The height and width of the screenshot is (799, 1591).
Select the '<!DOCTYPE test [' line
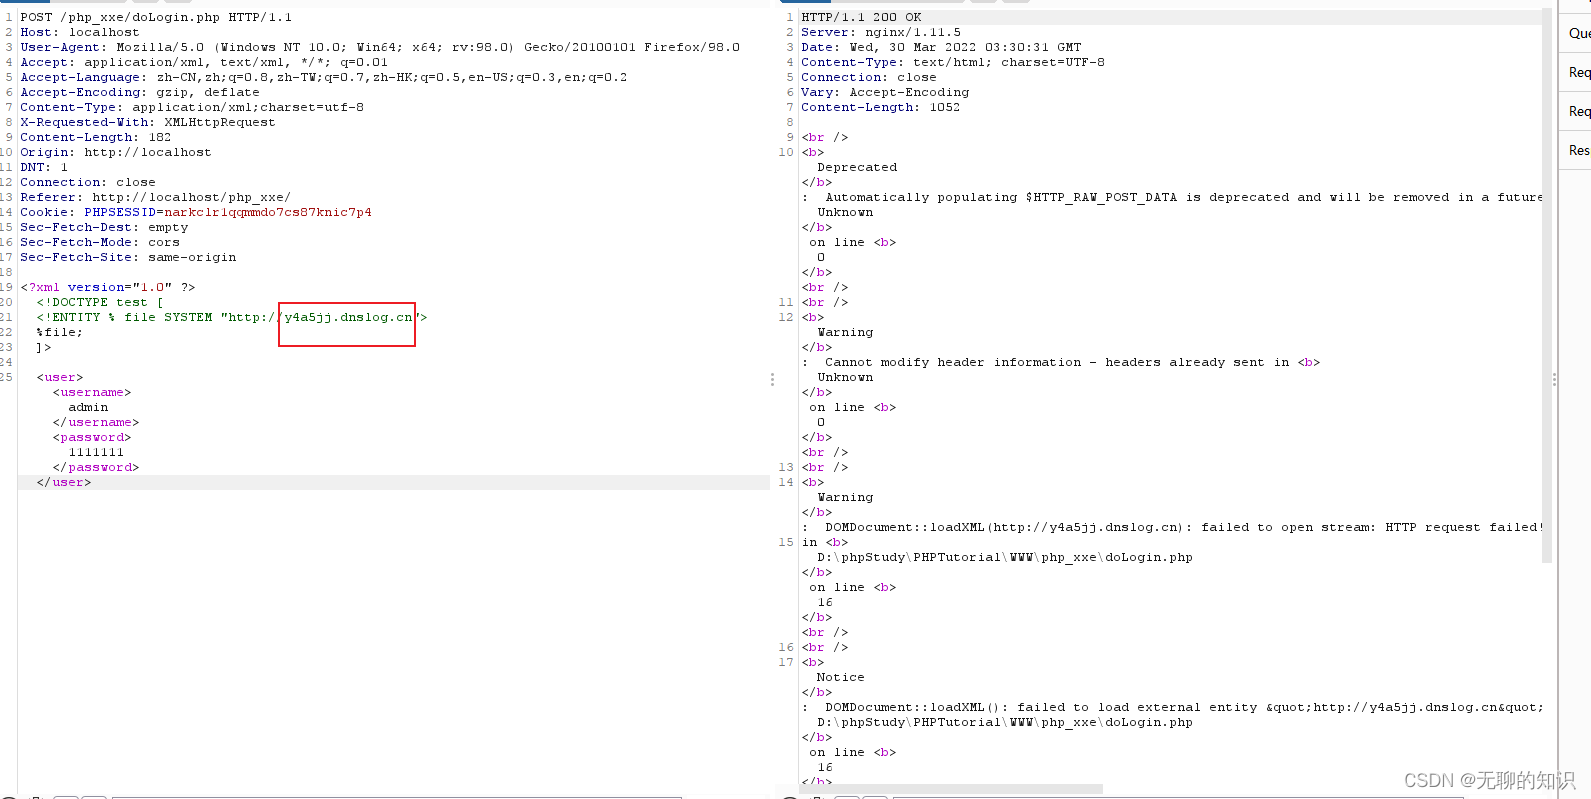[x=100, y=302]
